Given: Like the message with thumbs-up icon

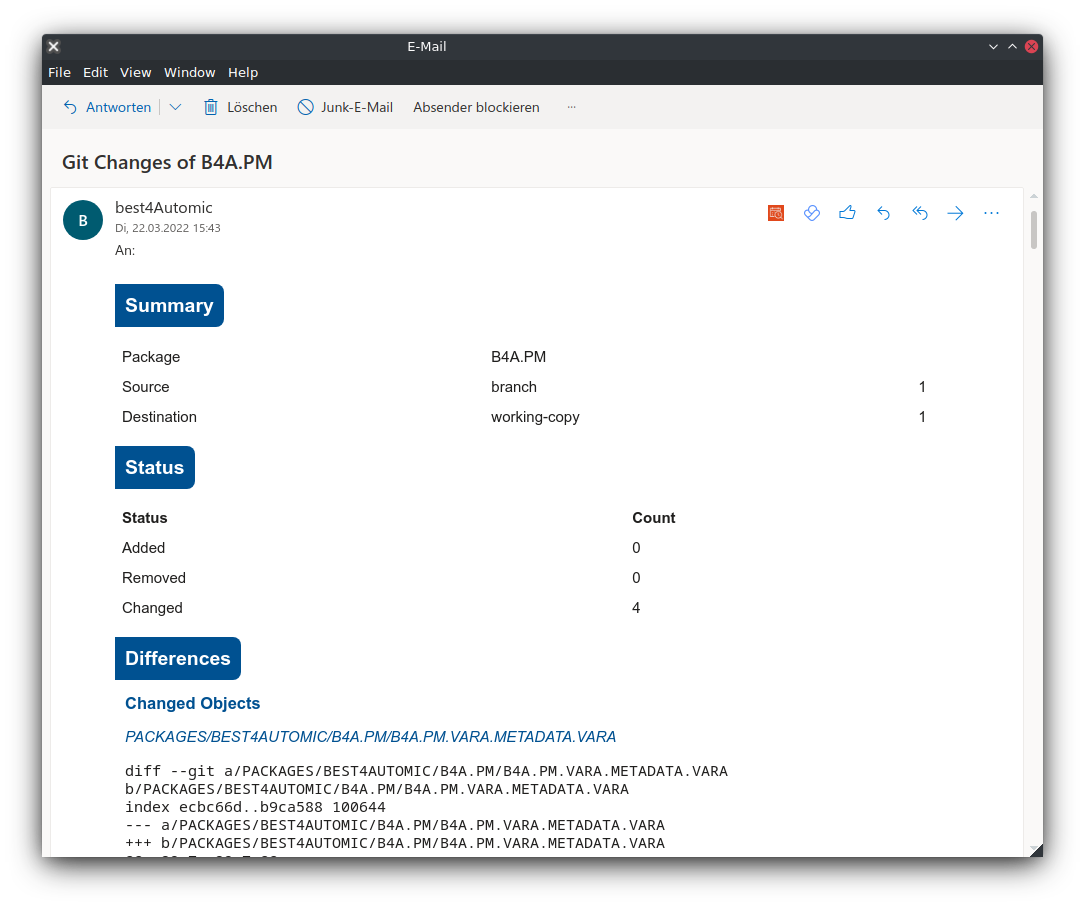Looking at the screenshot, I should (x=847, y=213).
